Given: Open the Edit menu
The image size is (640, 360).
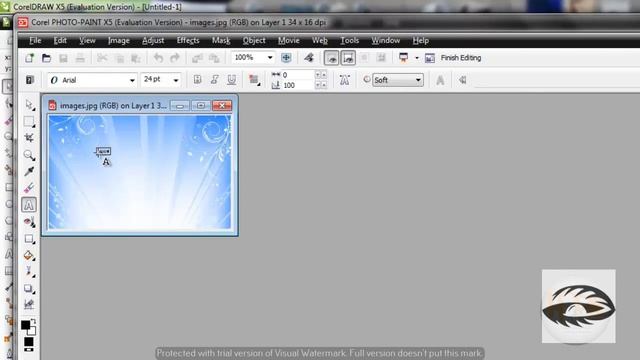Looking at the screenshot, I should click(60, 40).
